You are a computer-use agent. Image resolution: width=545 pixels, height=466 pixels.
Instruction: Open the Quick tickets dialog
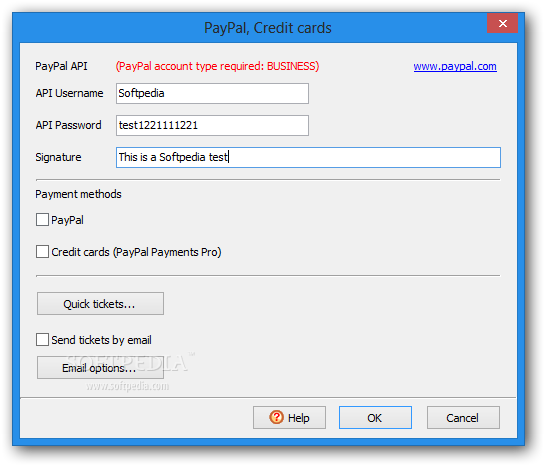point(100,304)
